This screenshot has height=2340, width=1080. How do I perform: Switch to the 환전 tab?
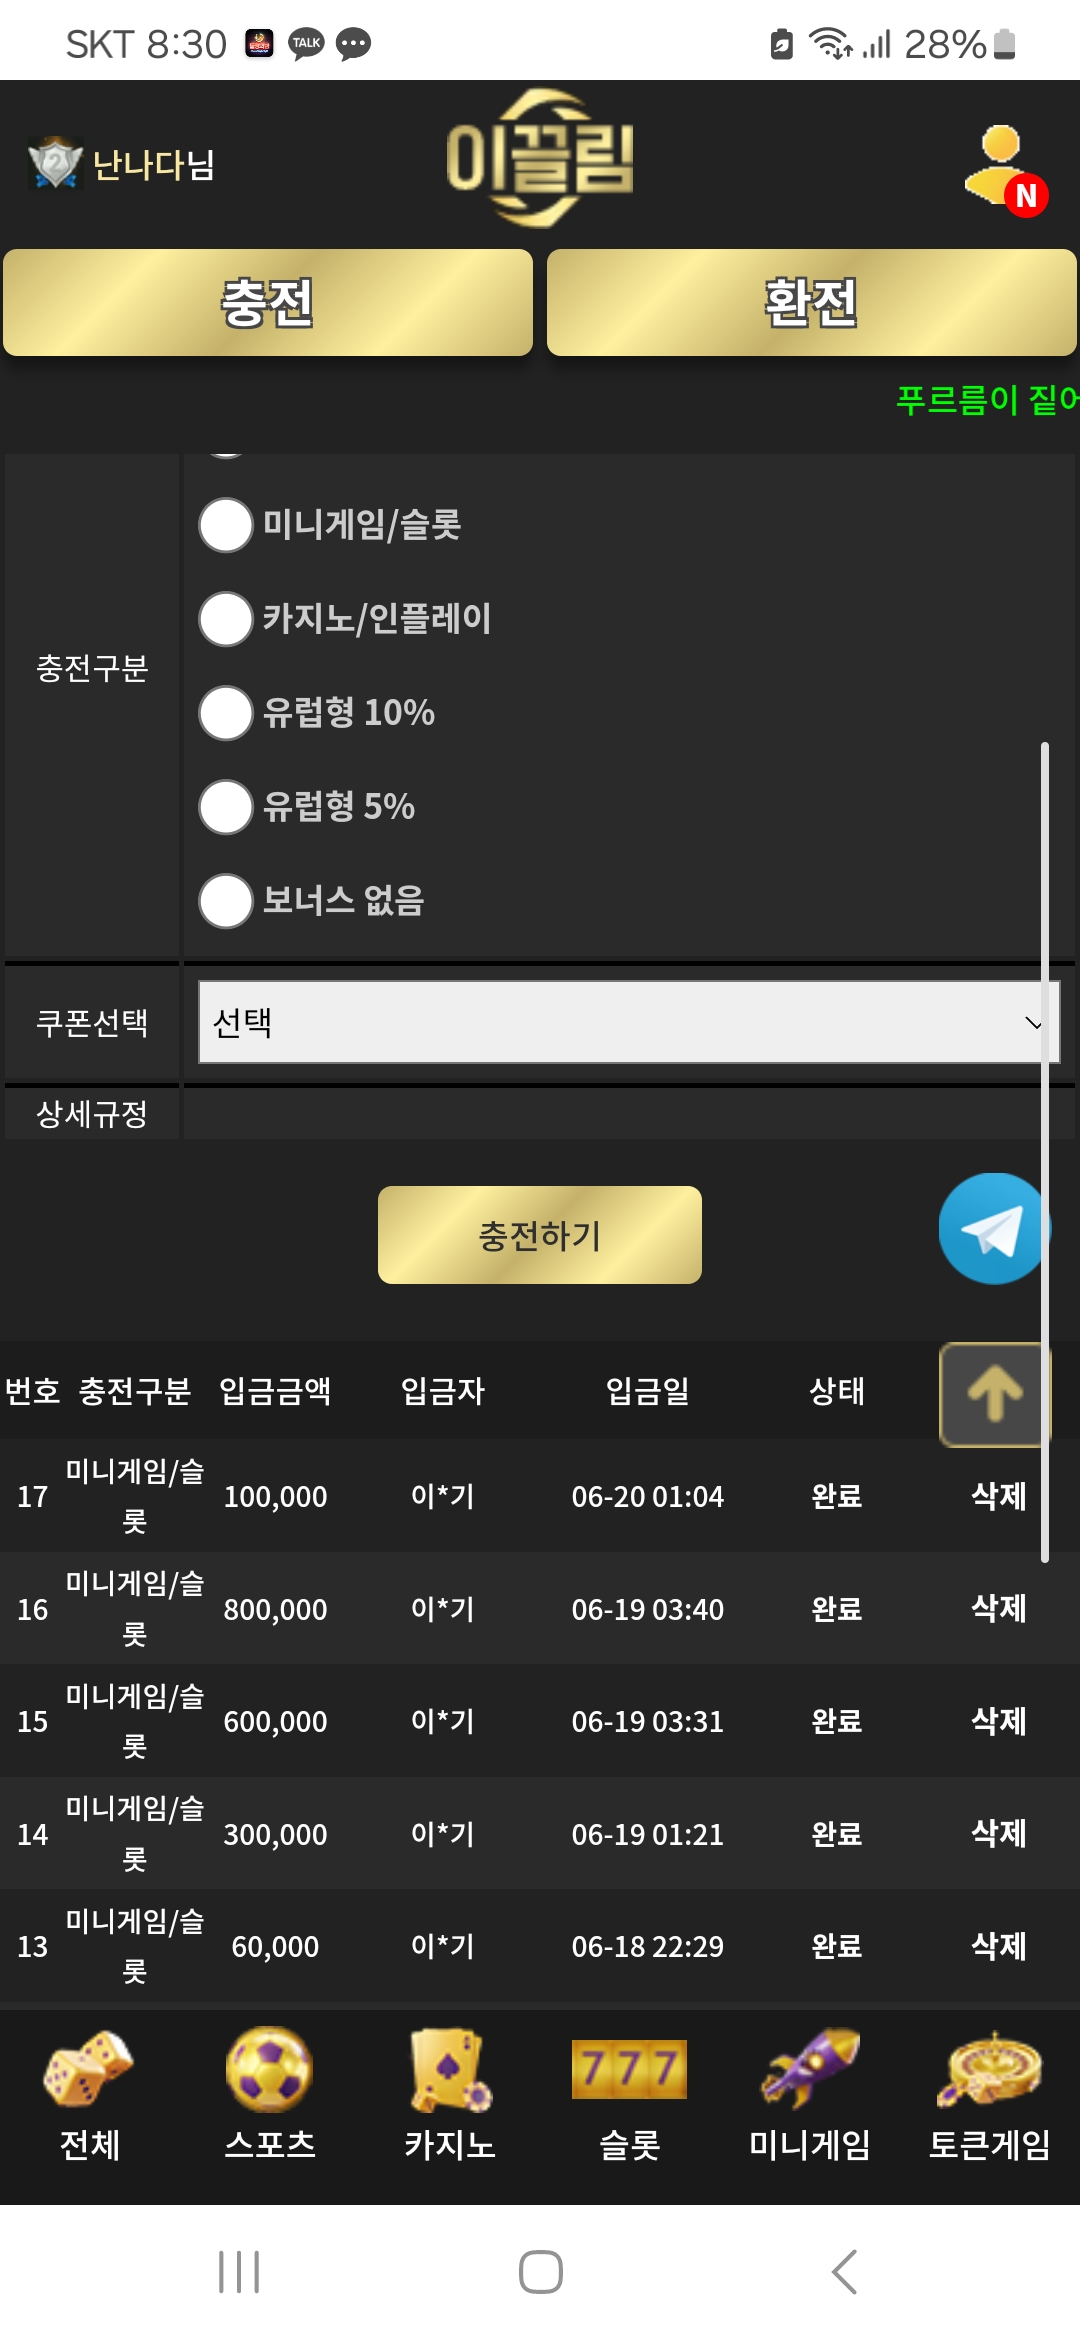pos(811,303)
